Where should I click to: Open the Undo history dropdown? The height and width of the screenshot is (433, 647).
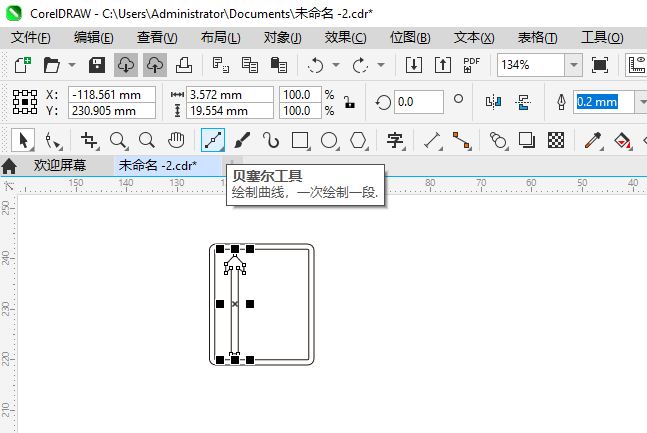(x=336, y=65)
